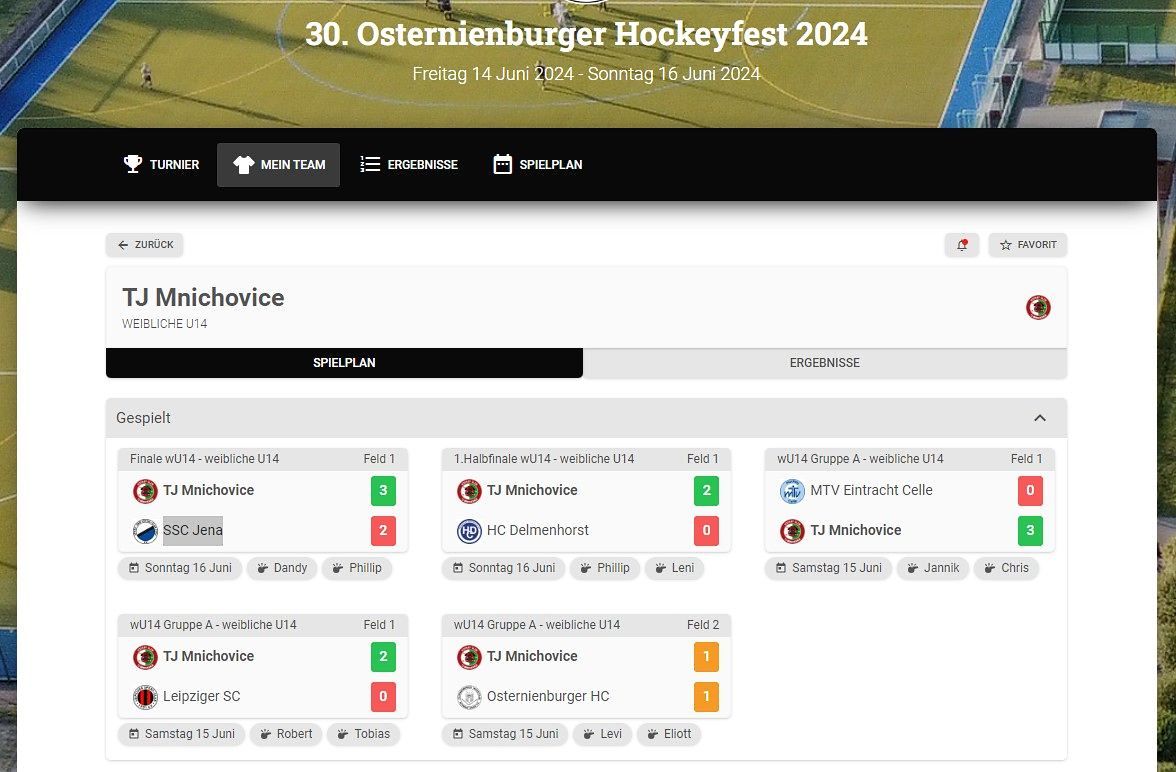Screen dimensions: 1176x772
Task: Click the MTV Eintracht Celle logo
Action: [792, 491]
